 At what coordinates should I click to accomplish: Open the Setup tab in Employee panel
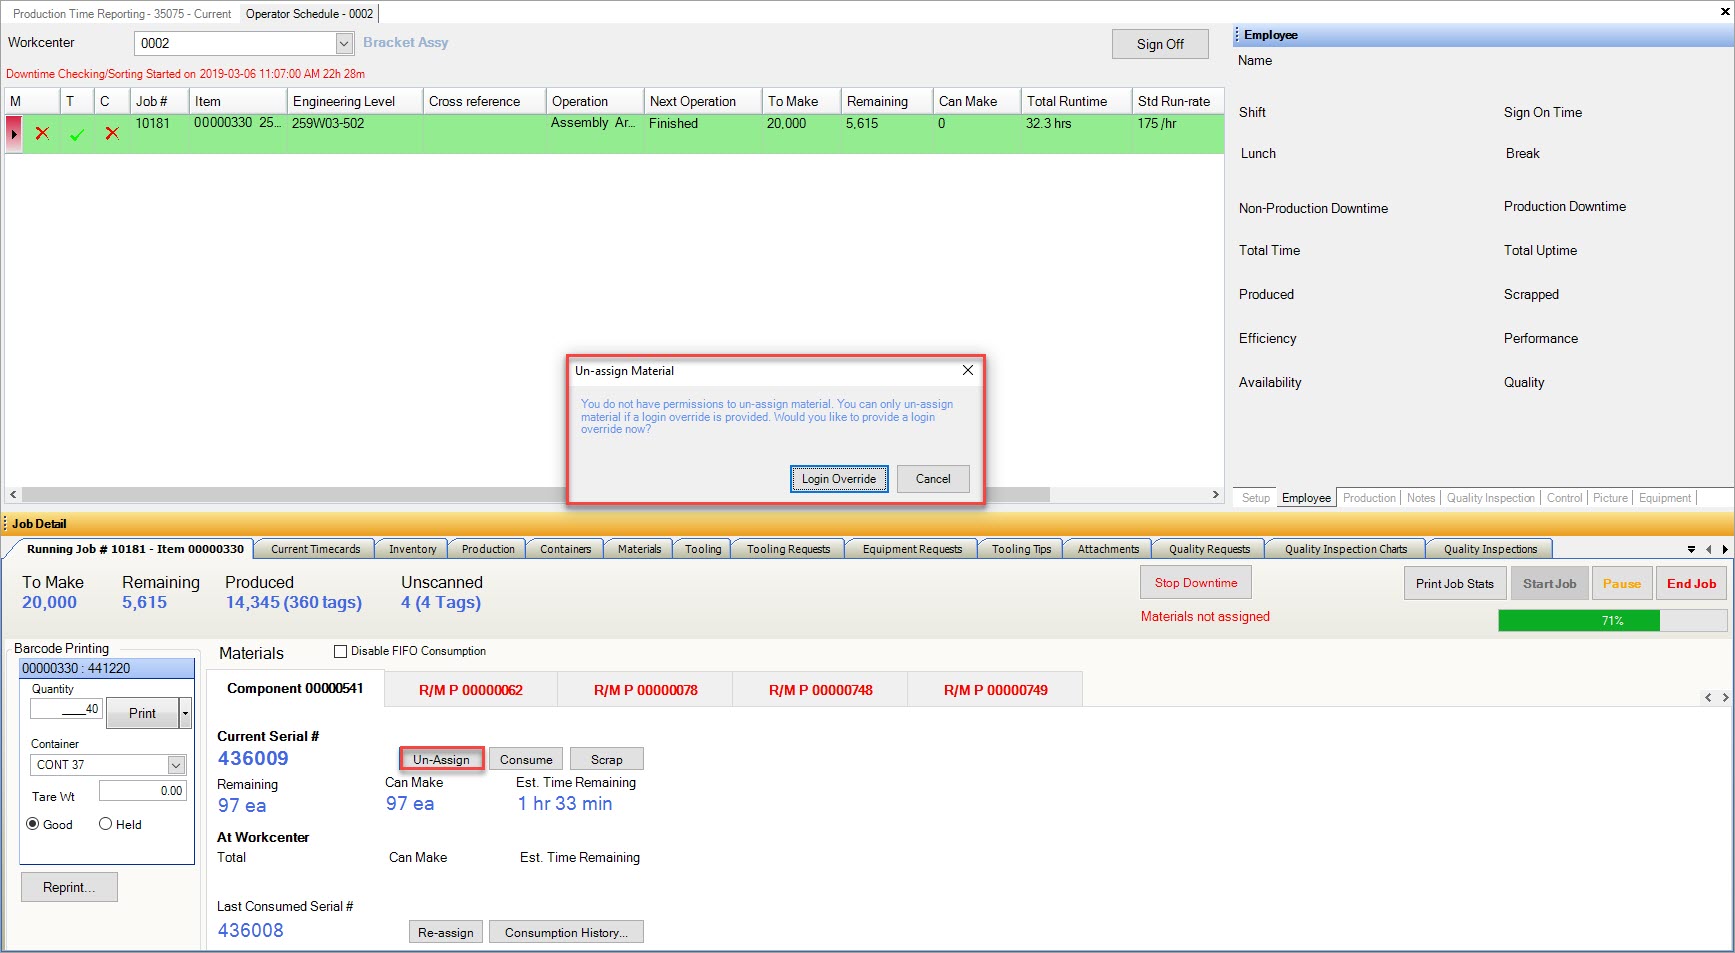1255,498
